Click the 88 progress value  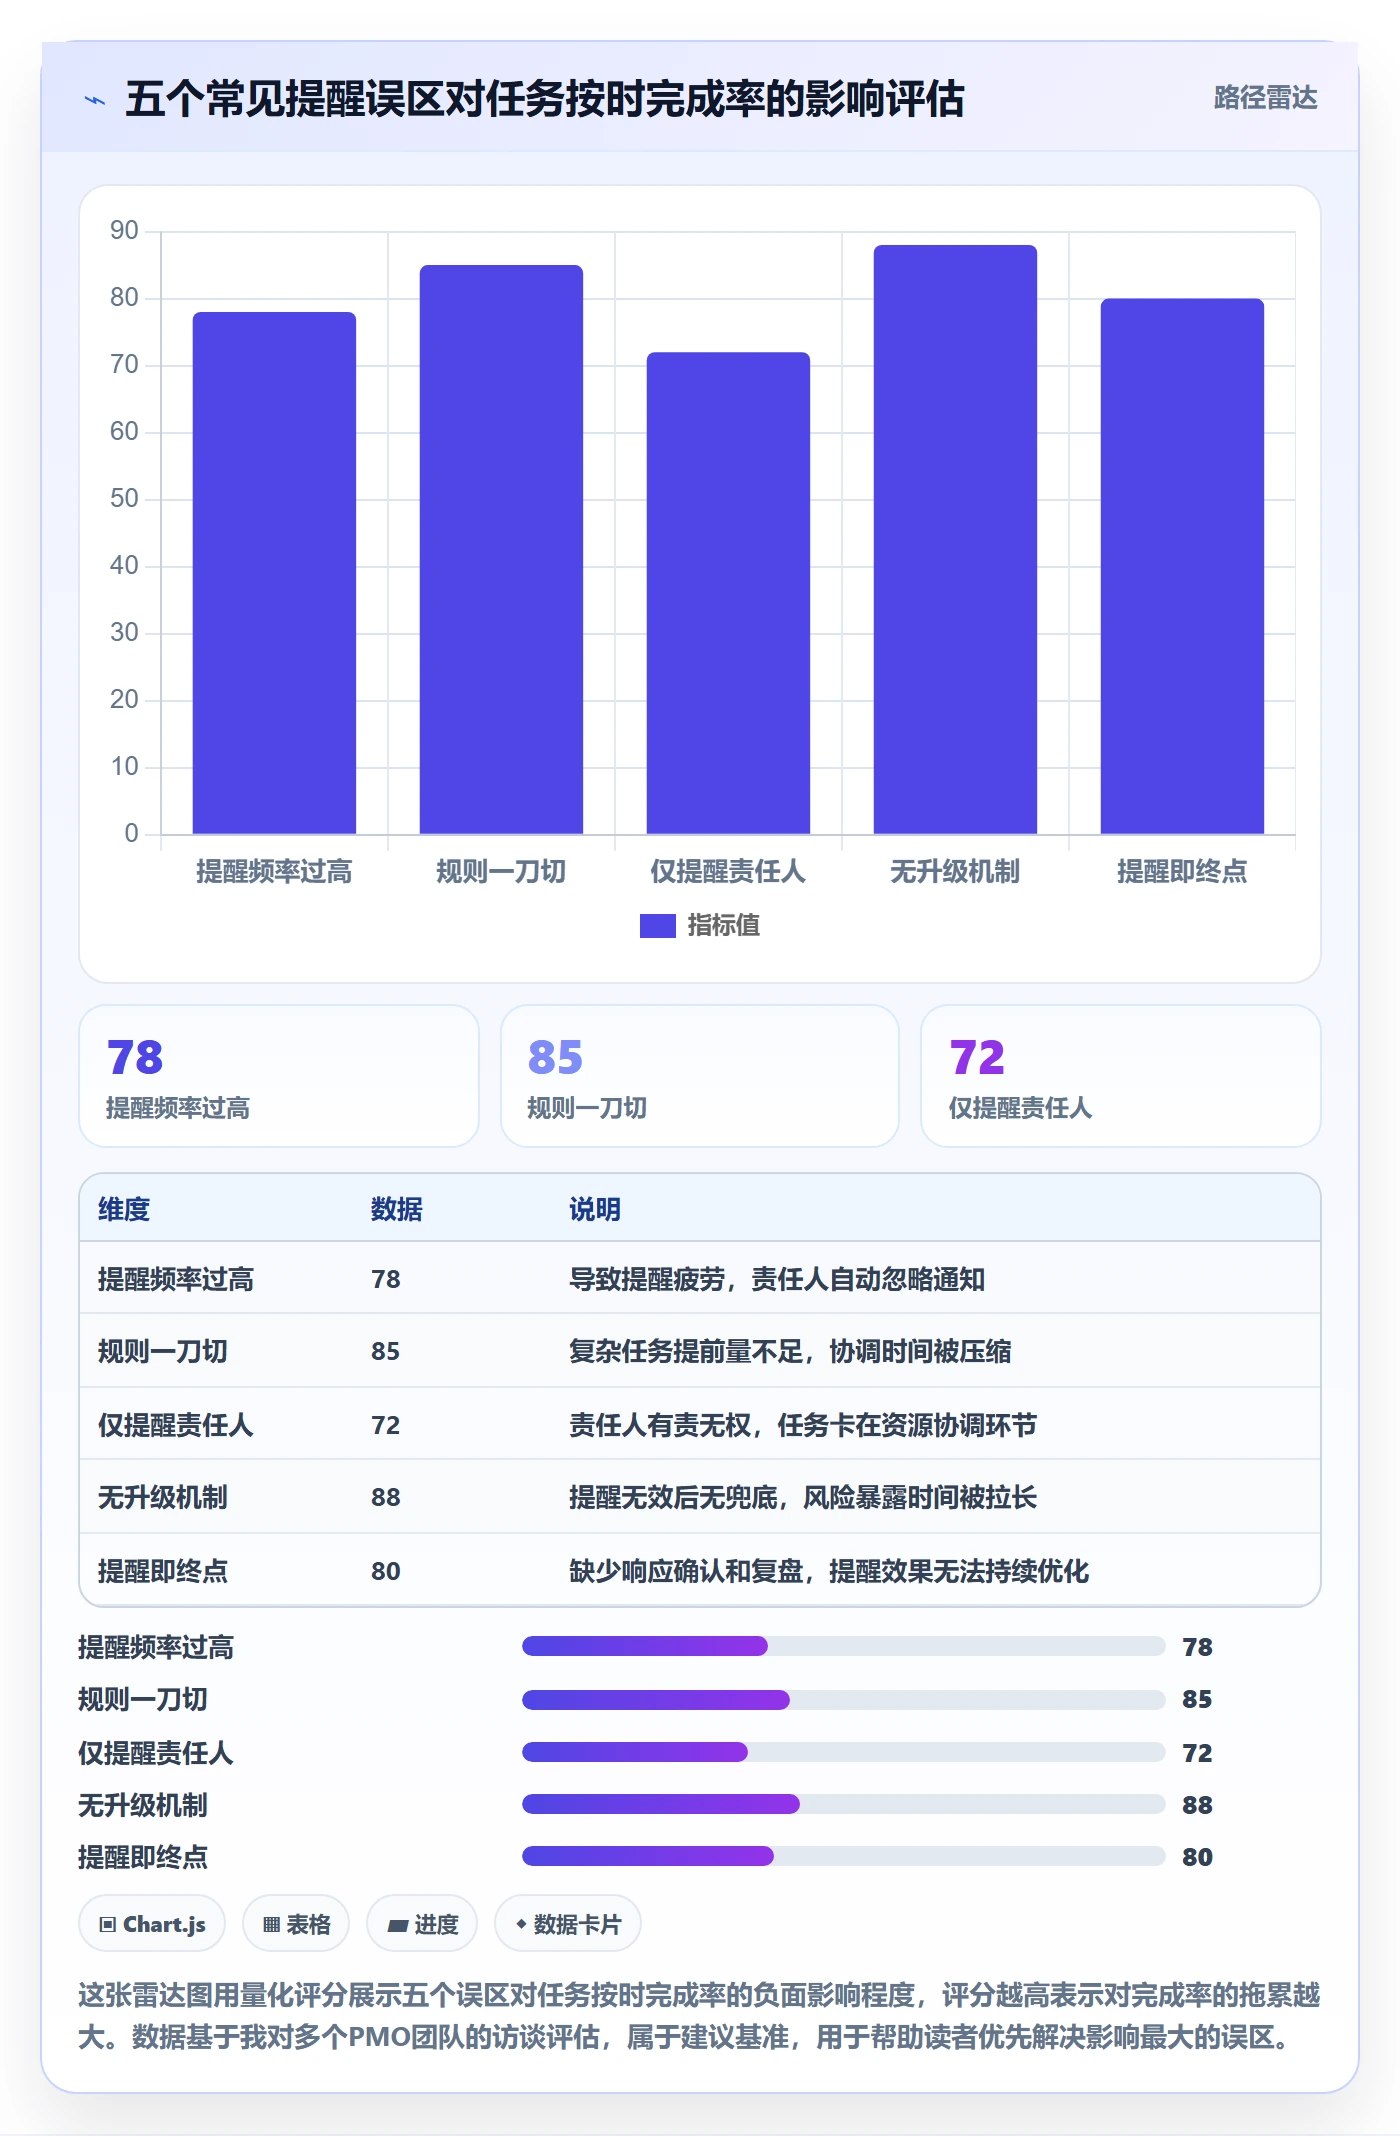pyautogui.click(x=1197, y=1805)
